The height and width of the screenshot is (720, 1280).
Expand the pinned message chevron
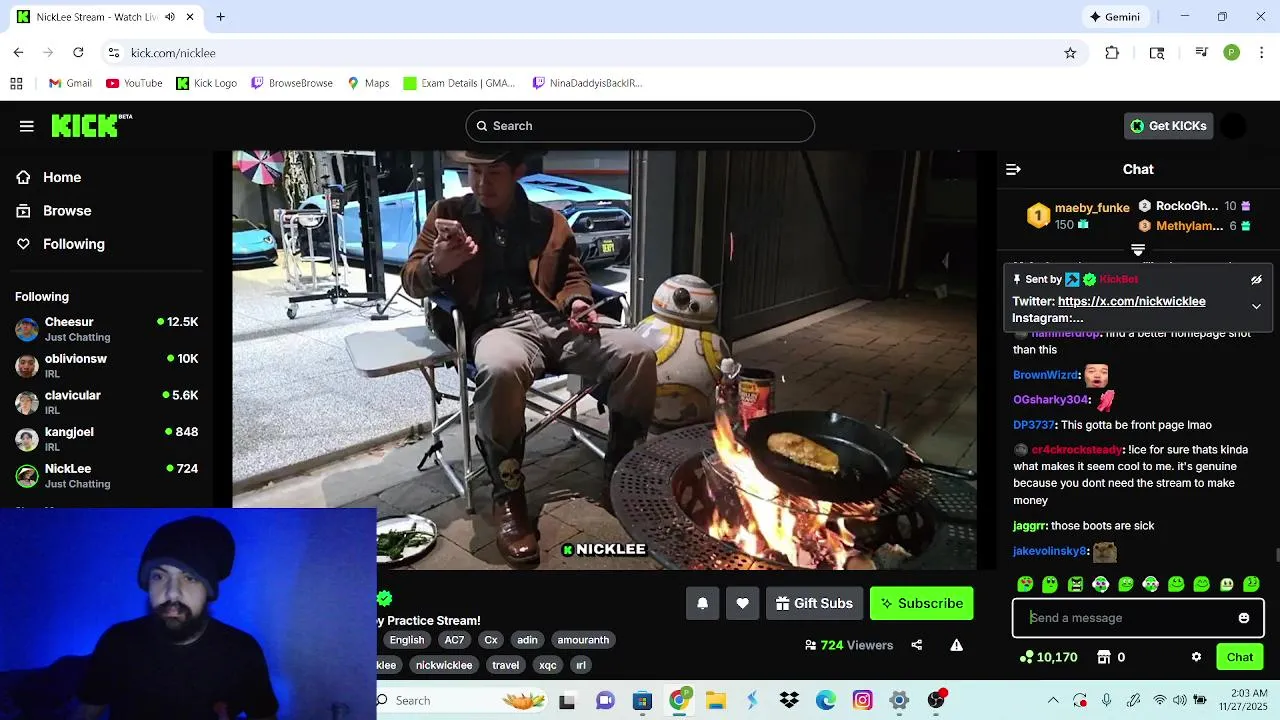(1256, 307)
